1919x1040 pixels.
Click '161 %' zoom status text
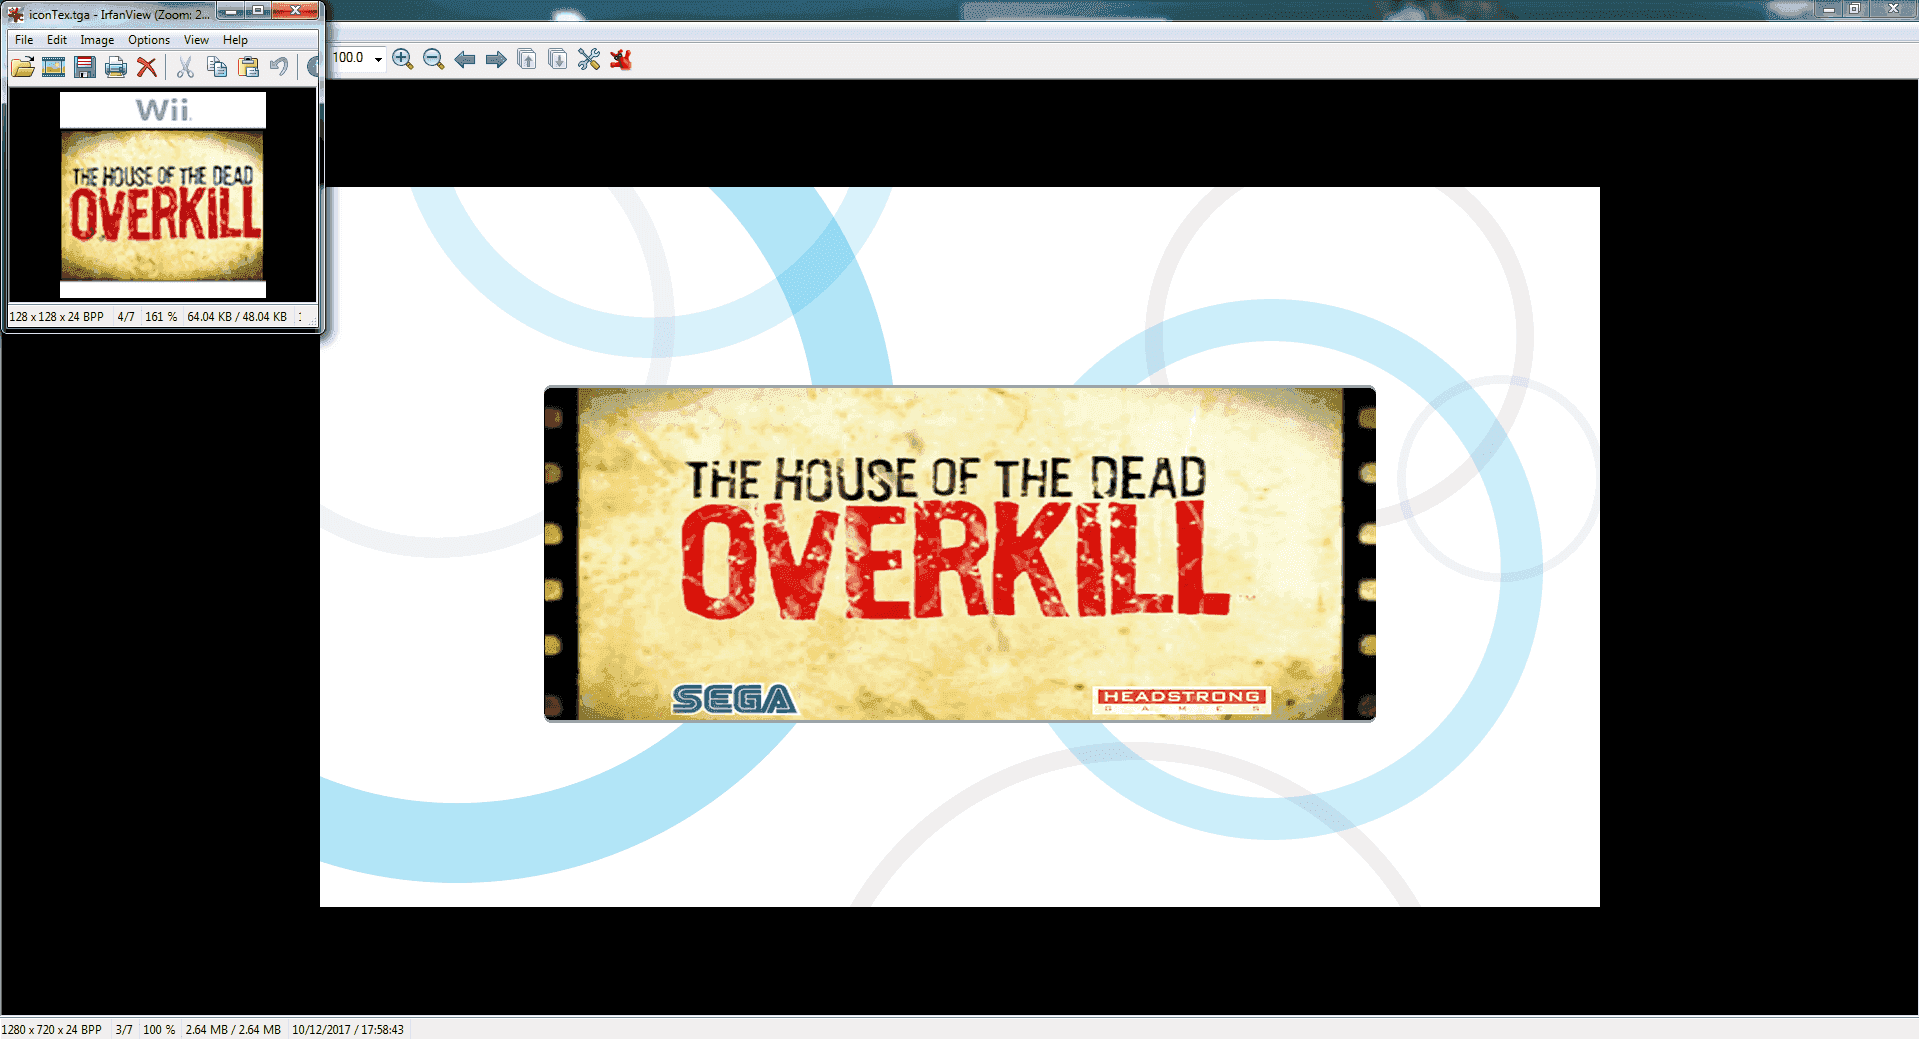pos(161,317)
